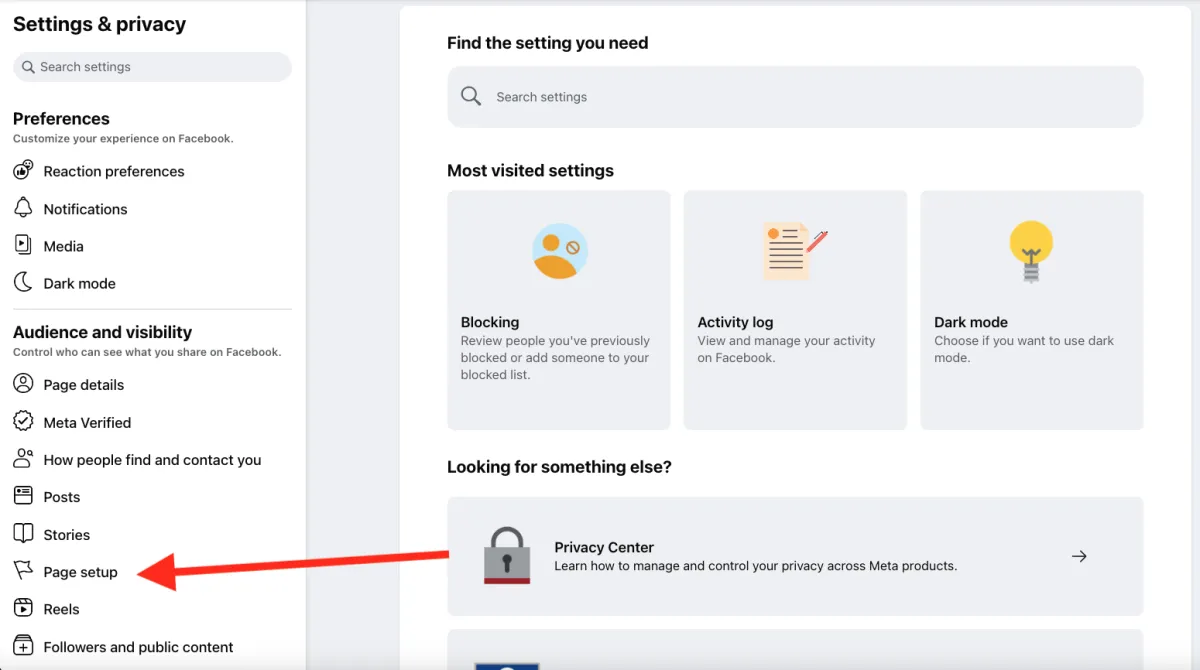Click the Page setup flag icon
Screen dimensions: 1200x670
point(23,571)
